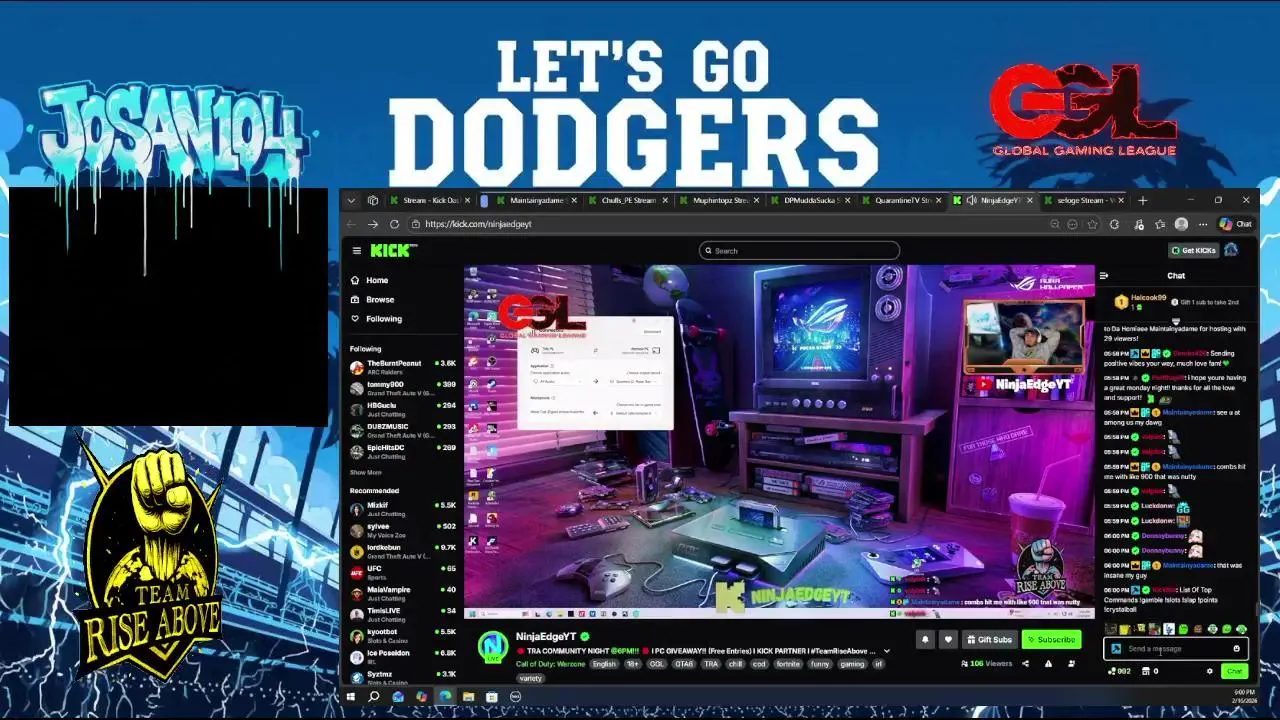This screenshot has width=1280, height=720.
Task: Expand stream title with chevron
Action: tap(886, 651)
